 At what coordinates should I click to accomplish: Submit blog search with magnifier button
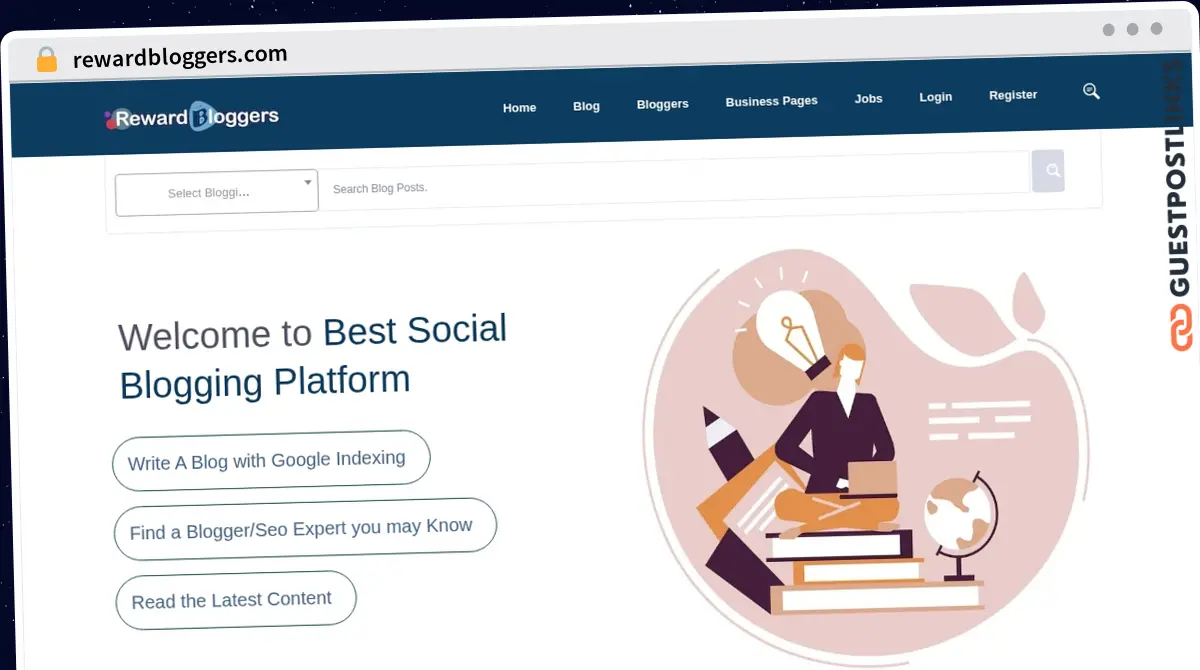1048,171
